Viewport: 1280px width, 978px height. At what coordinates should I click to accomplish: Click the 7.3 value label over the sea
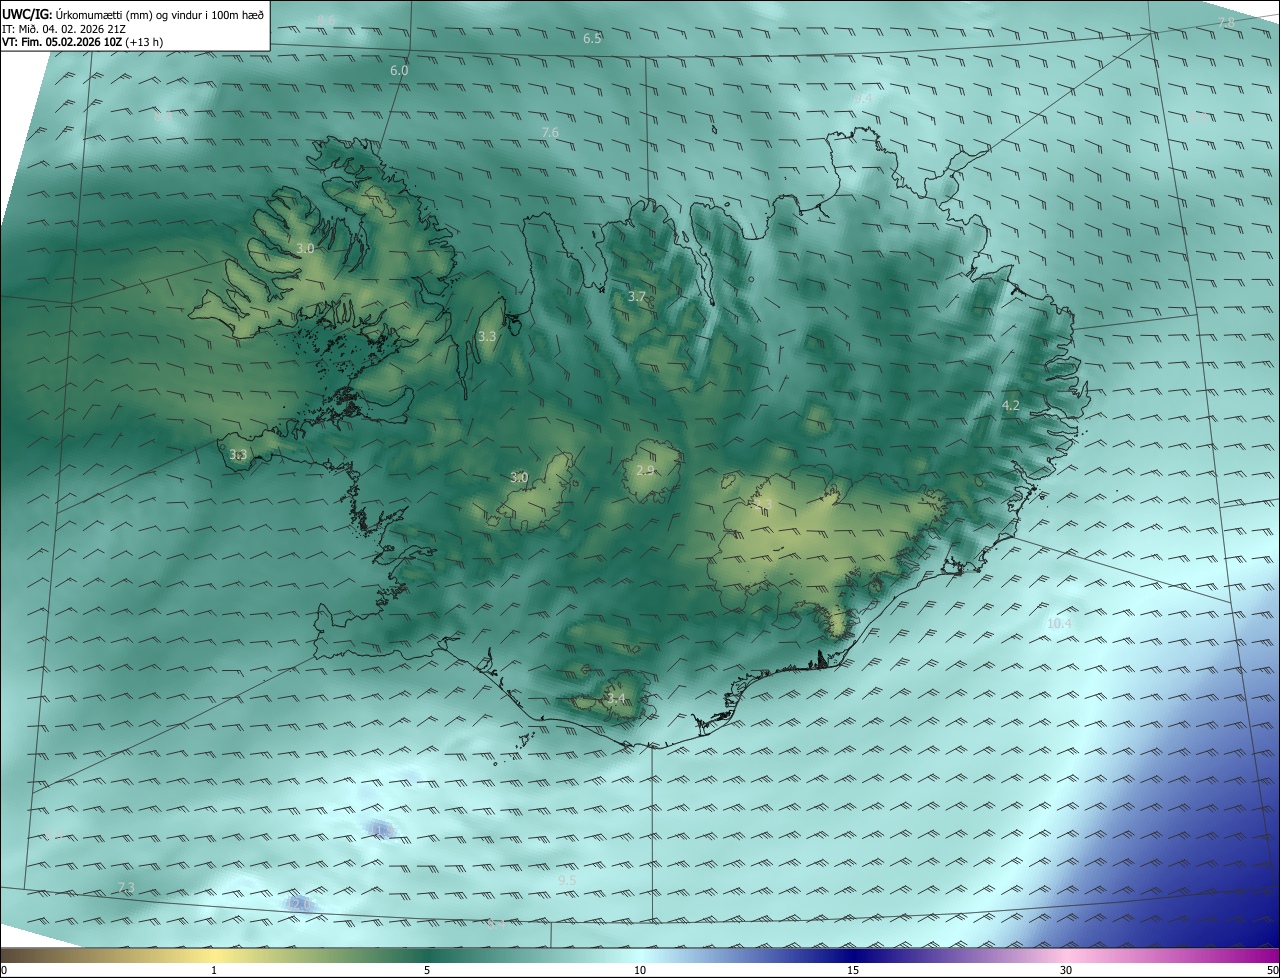pyautogui.click(x=126, y=887)
